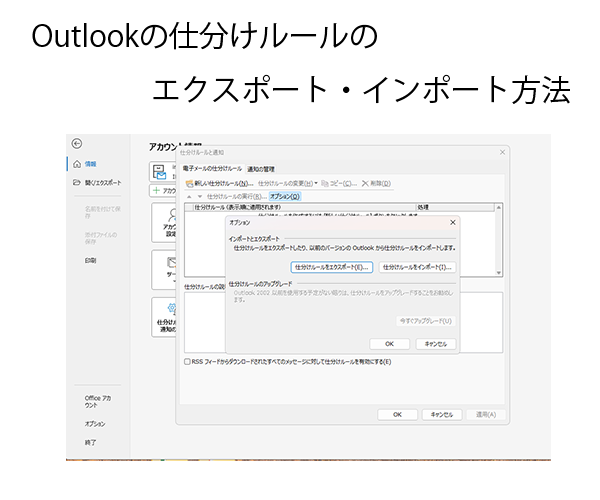Click the コピー icon in rules toolbar

(327, 183)
